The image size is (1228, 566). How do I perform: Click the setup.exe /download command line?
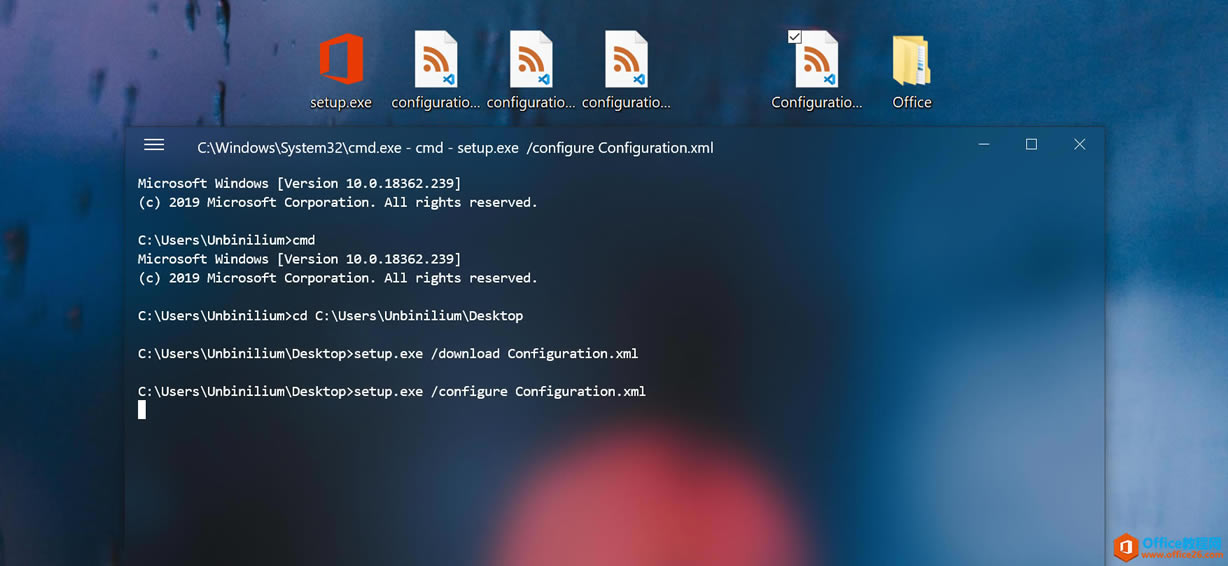pos(387,353)
